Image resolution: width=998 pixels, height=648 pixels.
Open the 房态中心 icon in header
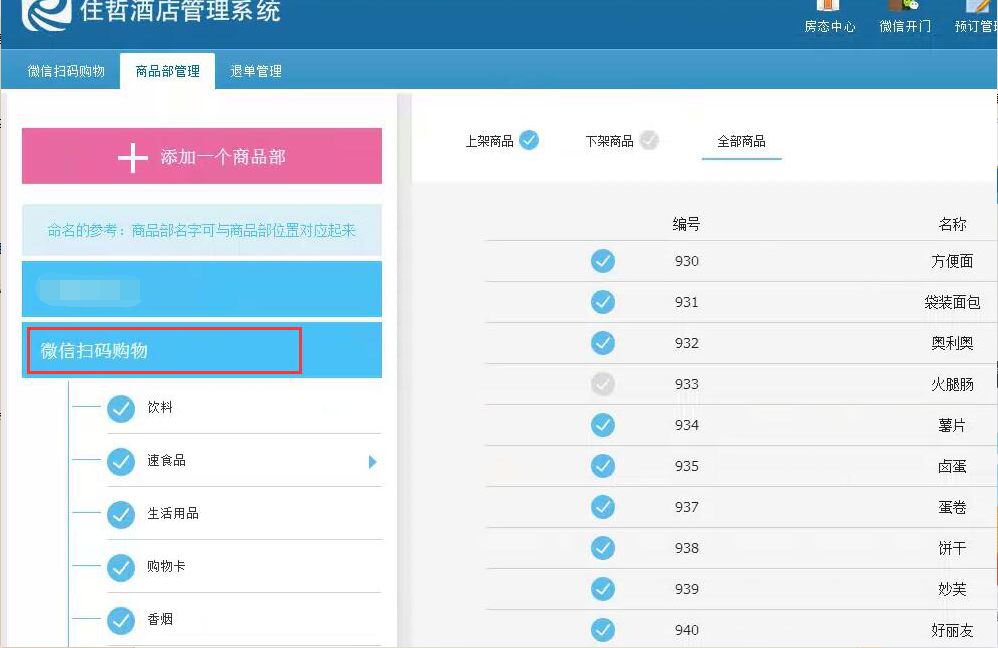click(829, 8)
